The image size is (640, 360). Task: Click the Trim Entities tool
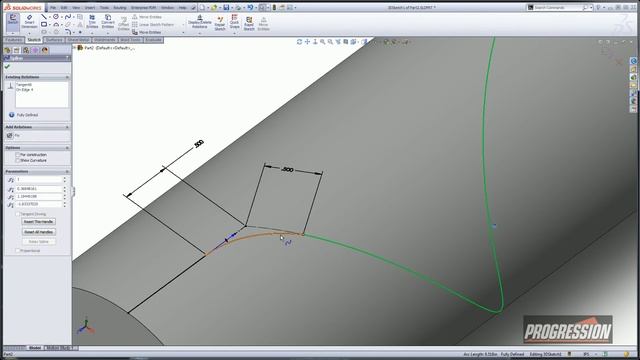tap(92, 21)
